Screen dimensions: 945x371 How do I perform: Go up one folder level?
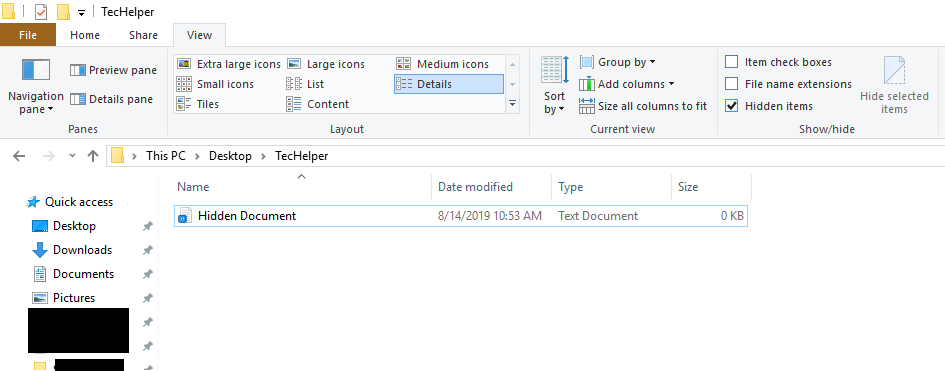92,156
